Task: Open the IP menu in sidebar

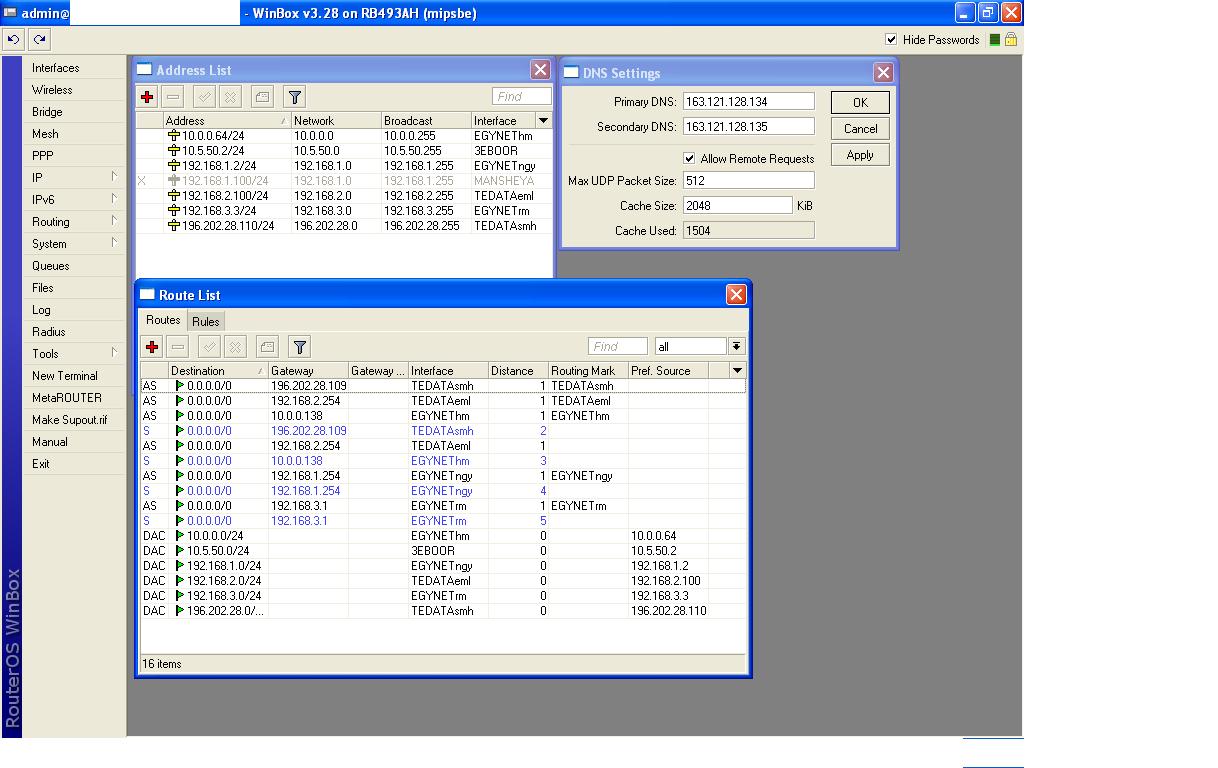Action: point(38,178)
